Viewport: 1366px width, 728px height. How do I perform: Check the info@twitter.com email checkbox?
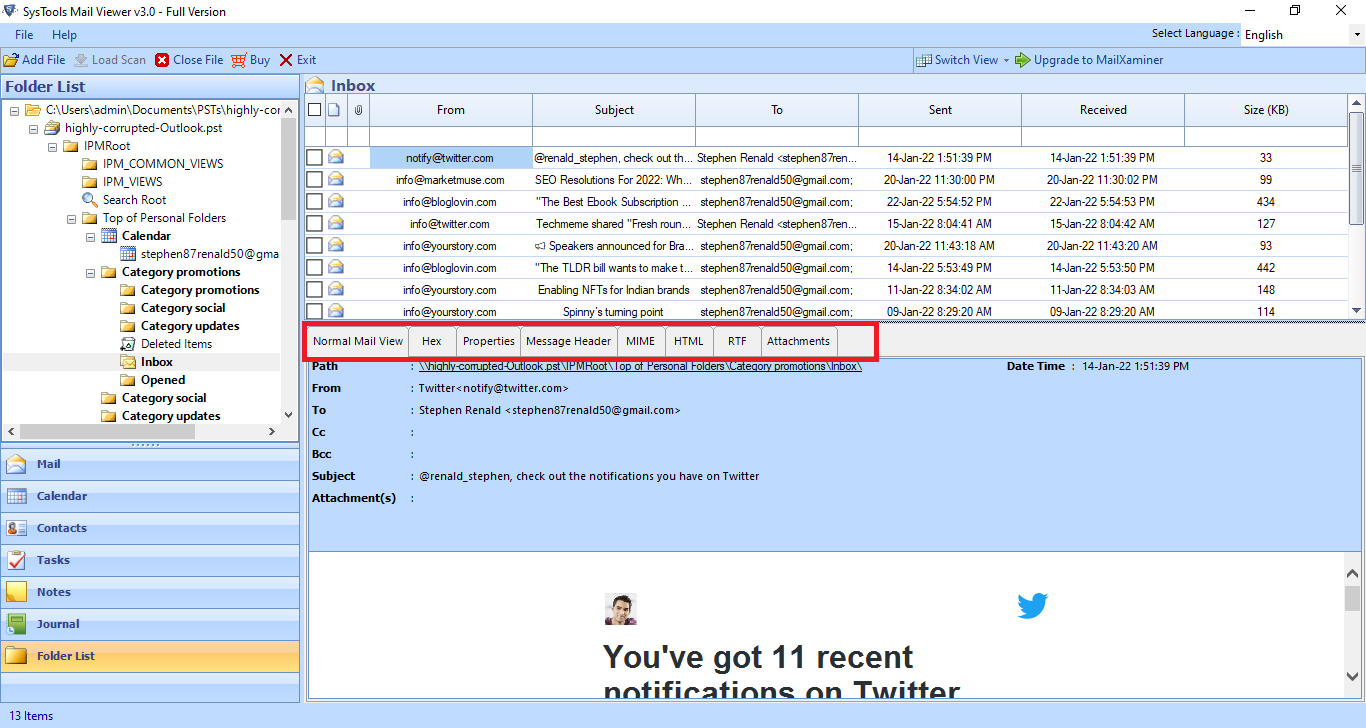point(315,224)
